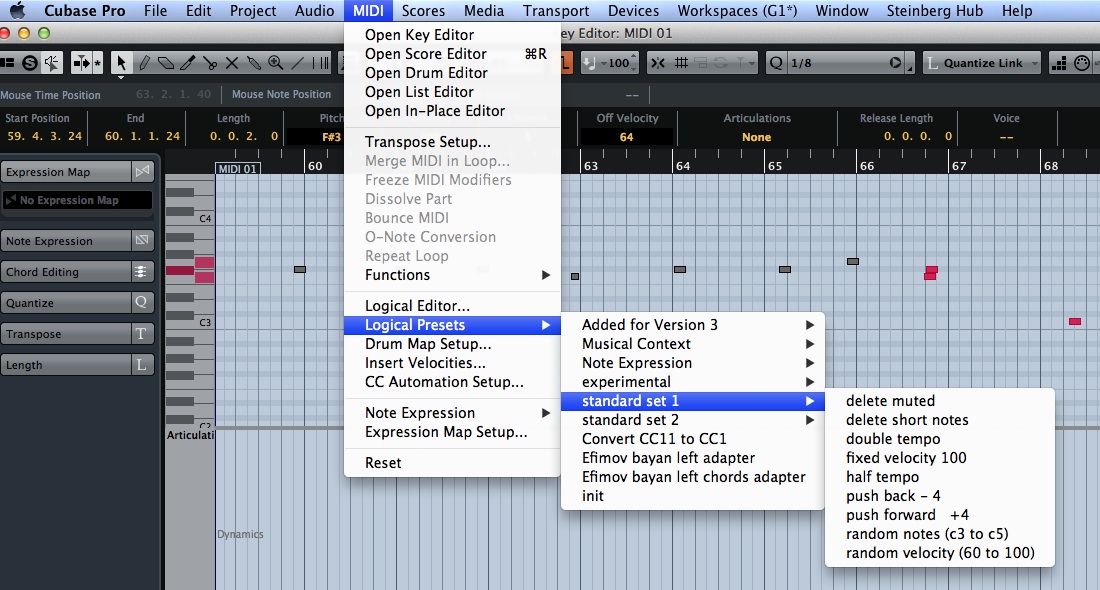The width and height of the screenshot is (1100, 590).
Task: Select Convert CC11 to CC1 preset
Action: [x=692, y=438]
